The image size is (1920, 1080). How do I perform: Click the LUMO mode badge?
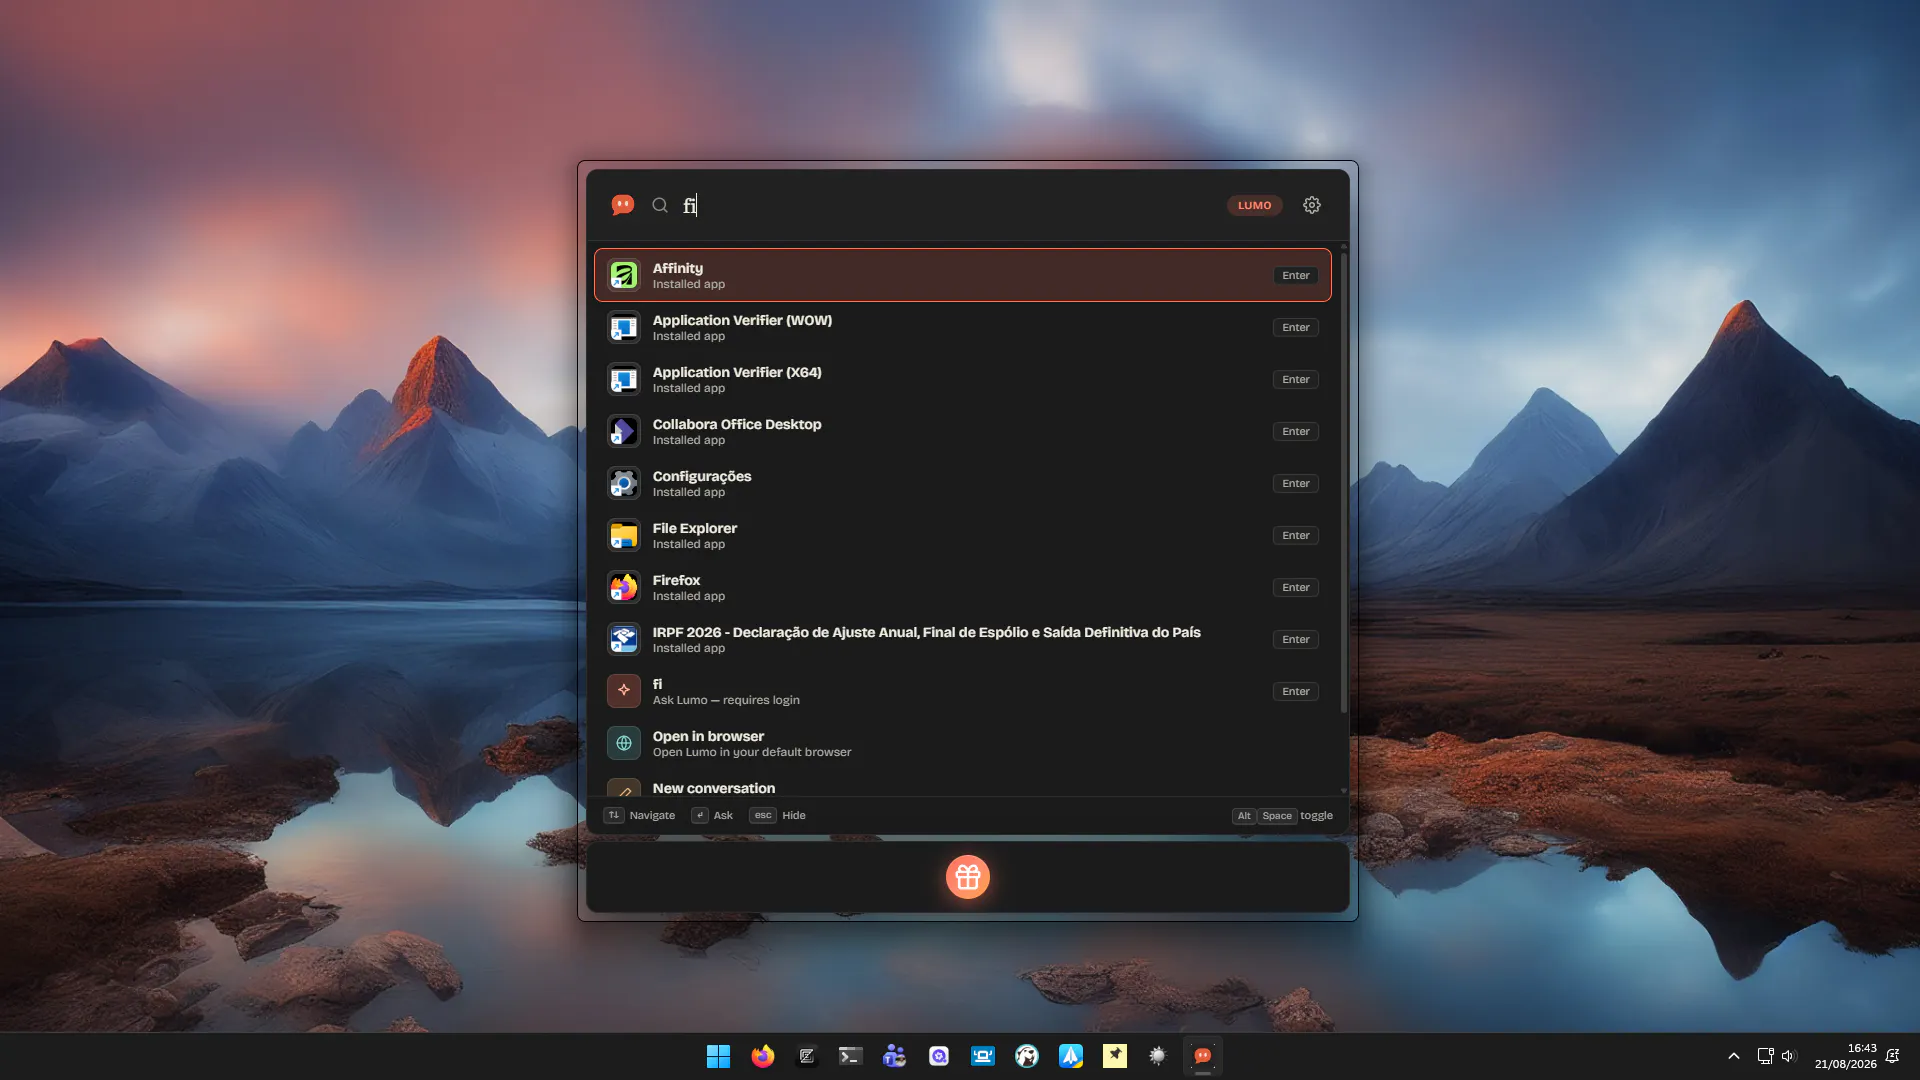1254,205
